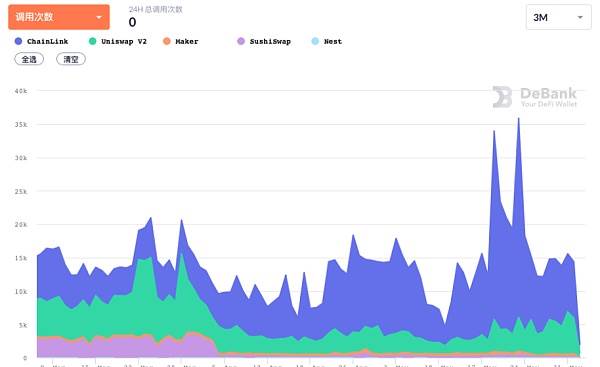Toggle the ChainLink series in legend
This screenshot has height=367, width=600.
click(41, 41)
